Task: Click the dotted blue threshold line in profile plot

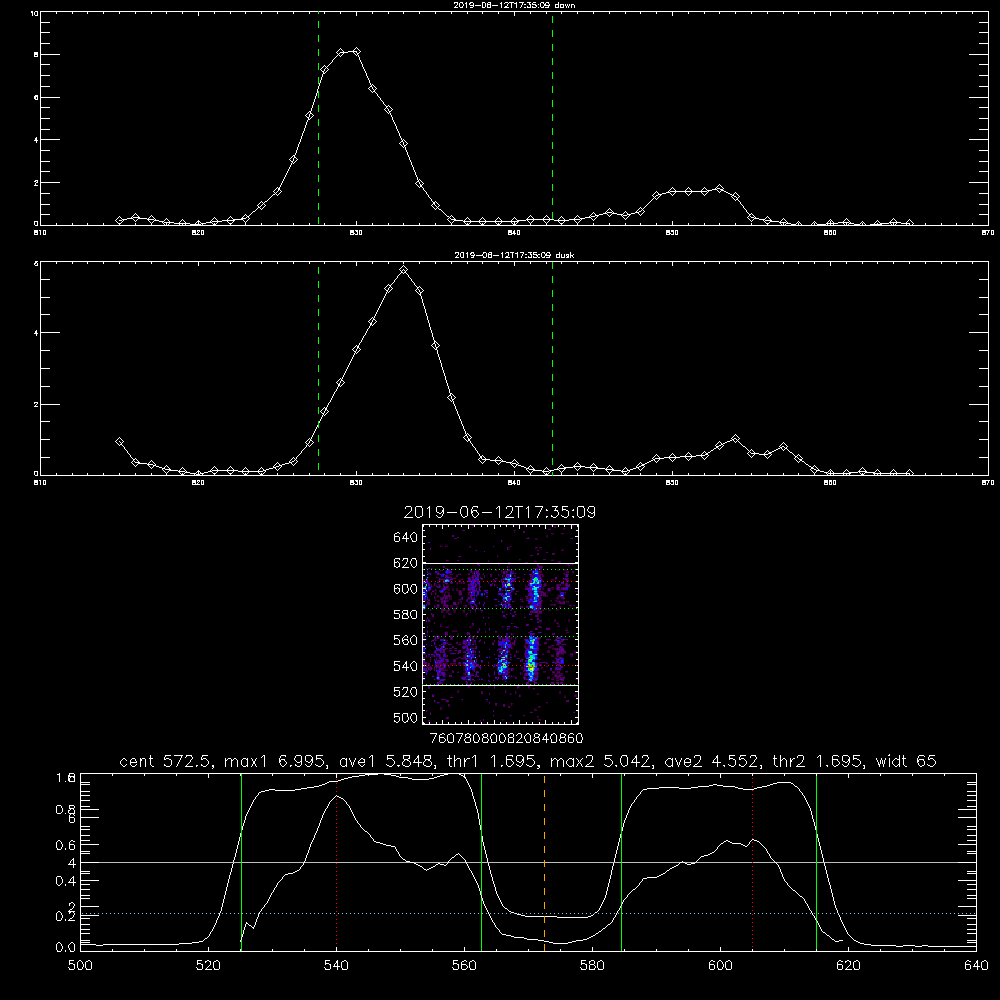Action: point(528,913)
